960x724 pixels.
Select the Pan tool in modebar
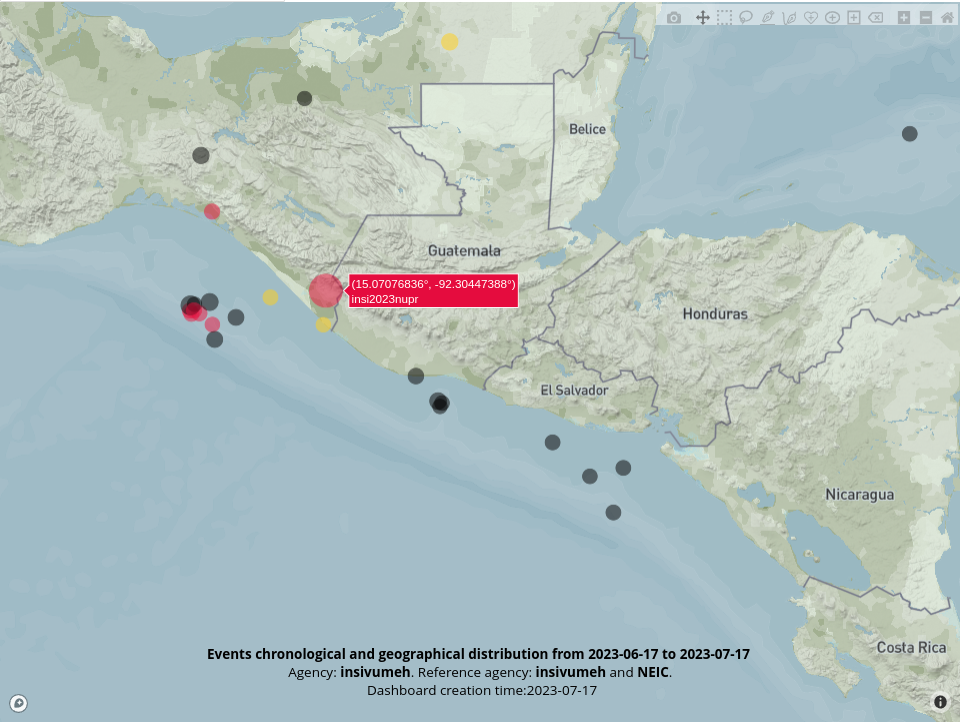click(702, 18)
